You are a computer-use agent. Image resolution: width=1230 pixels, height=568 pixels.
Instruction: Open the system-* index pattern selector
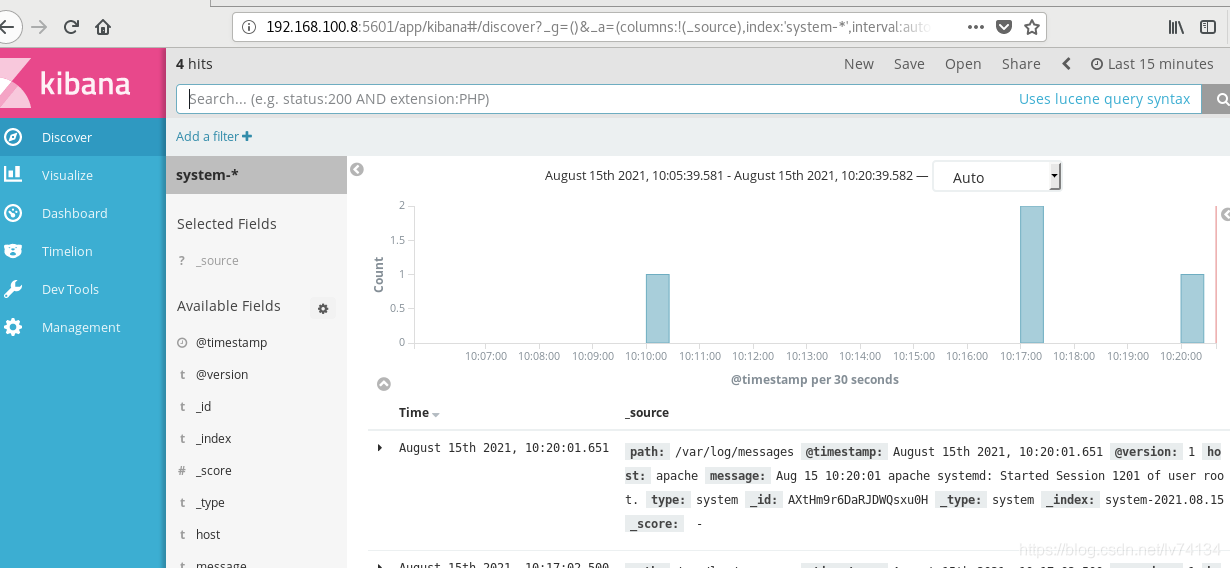point(256,175)
